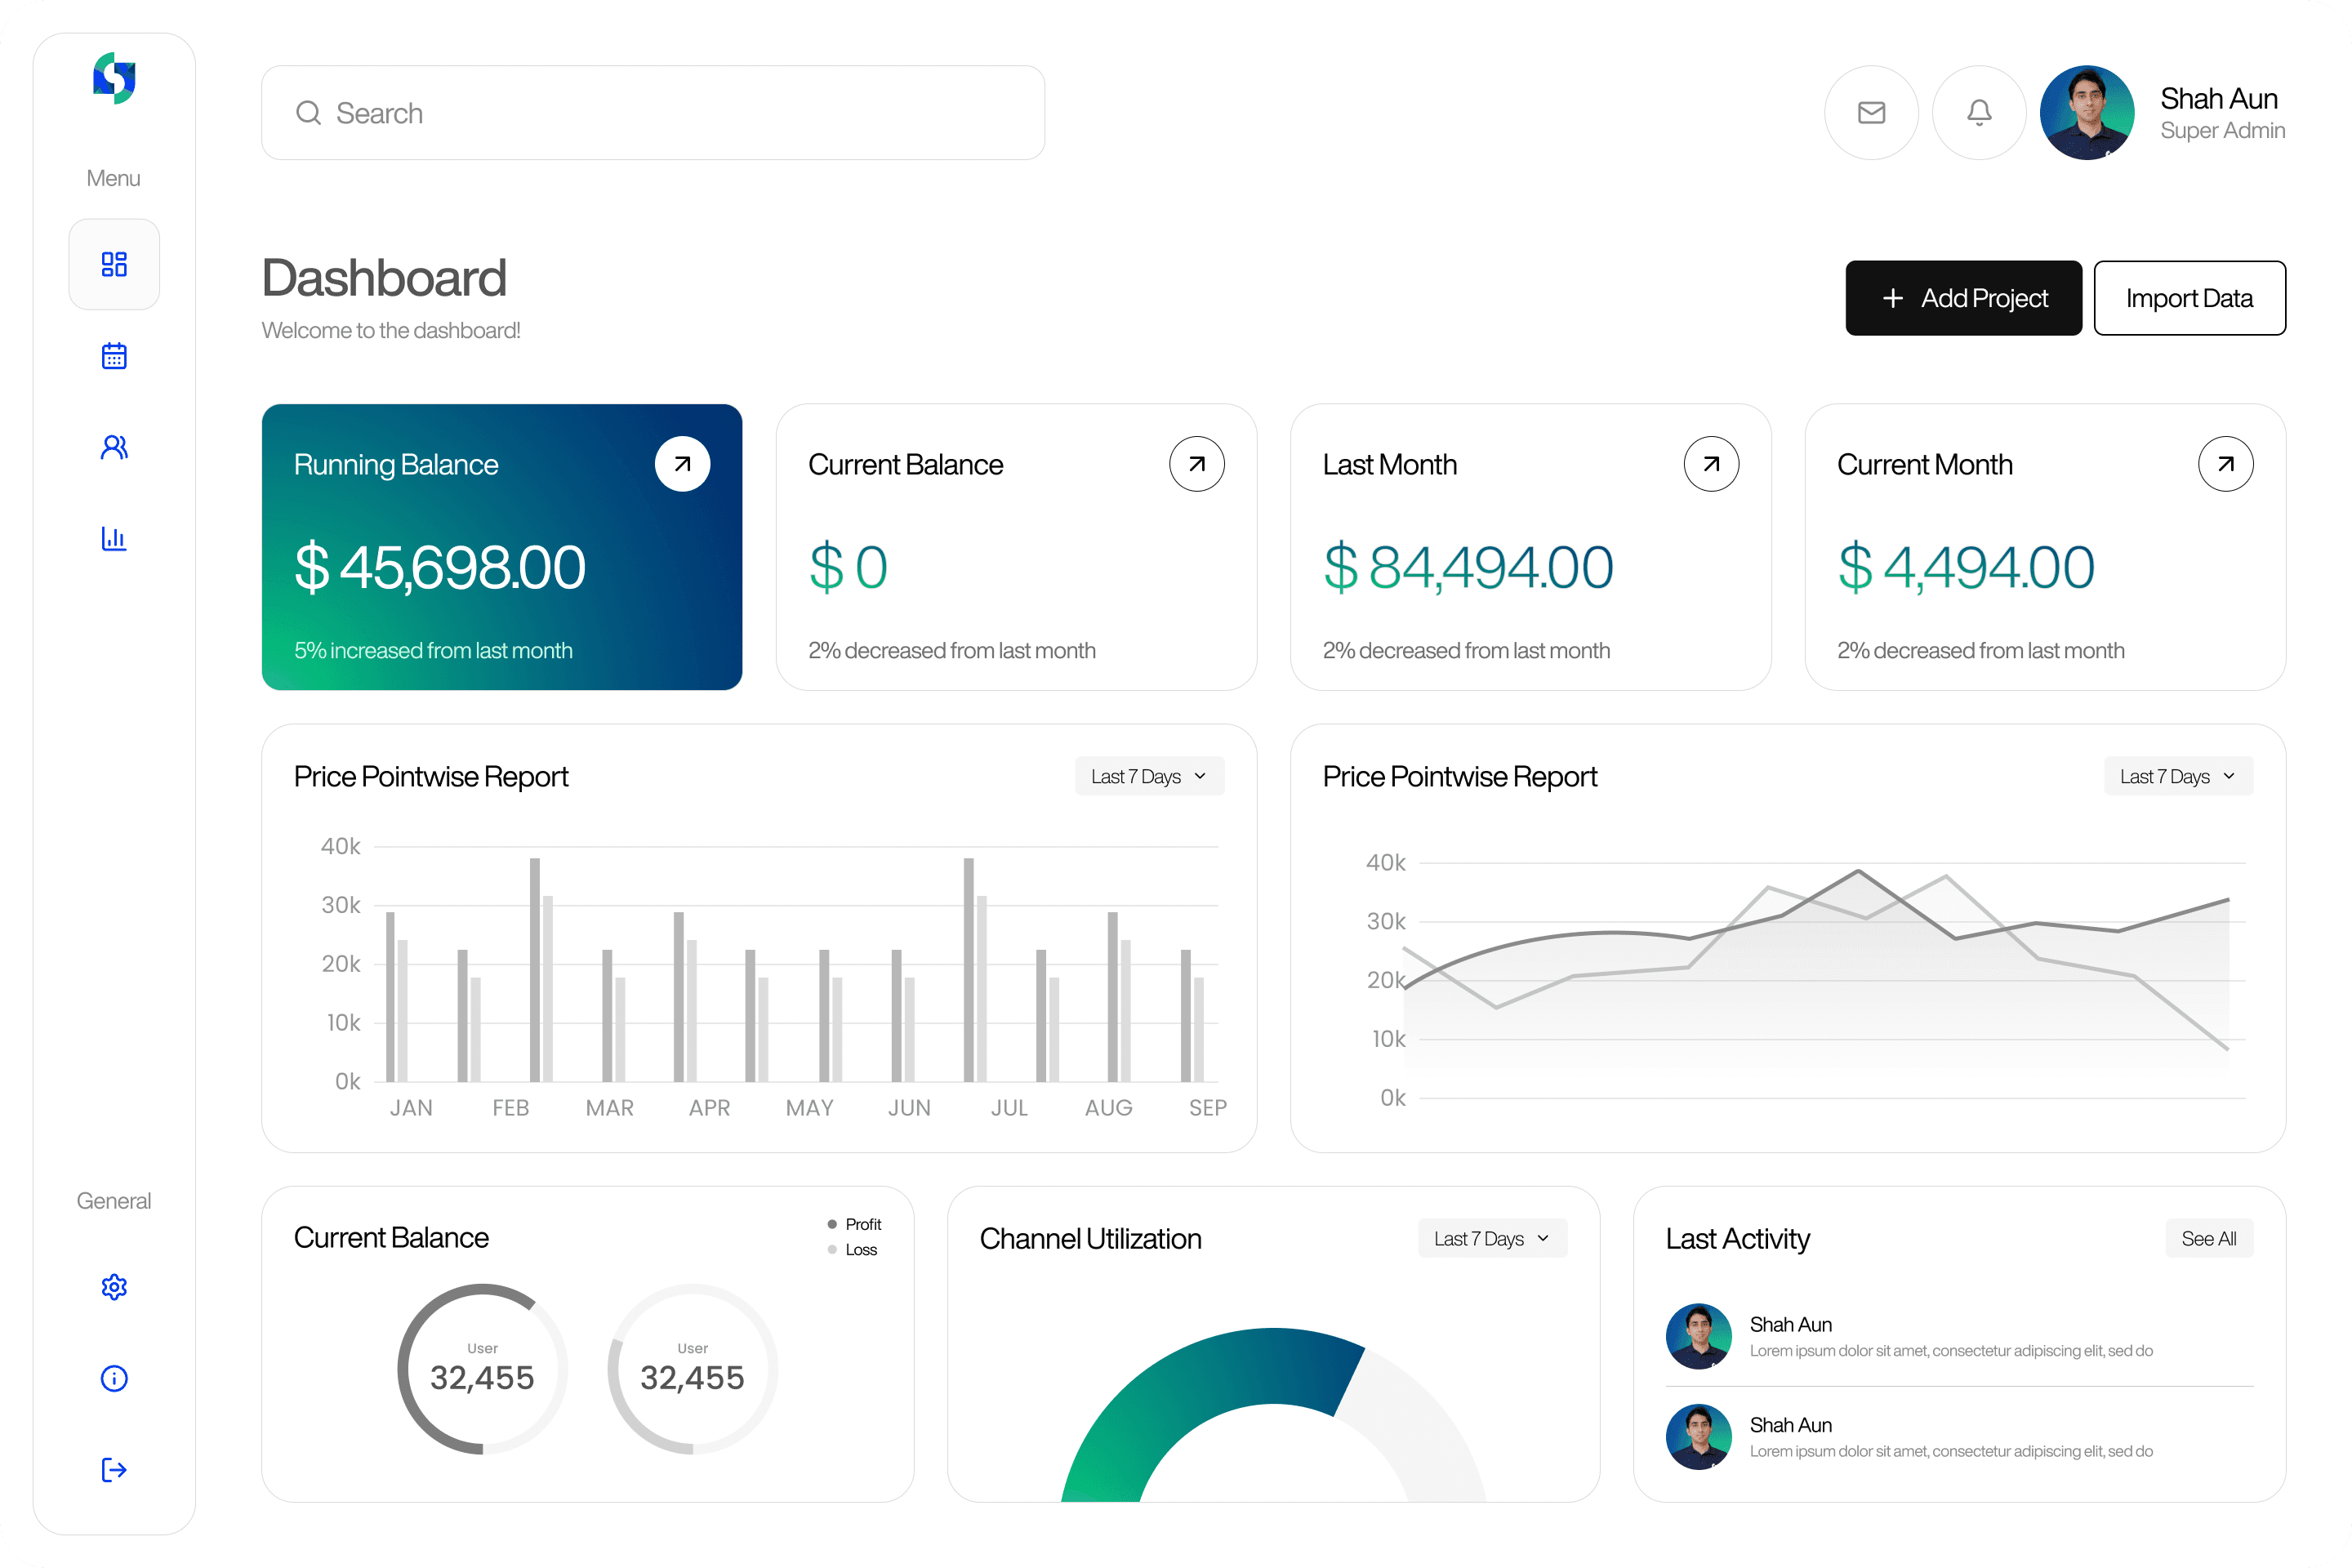The height and width of the screenshot is (1568, 2352).
Task: Open Channel Utilization Last 7 Days dropdown
Action: click(x=1492, y=1239)
